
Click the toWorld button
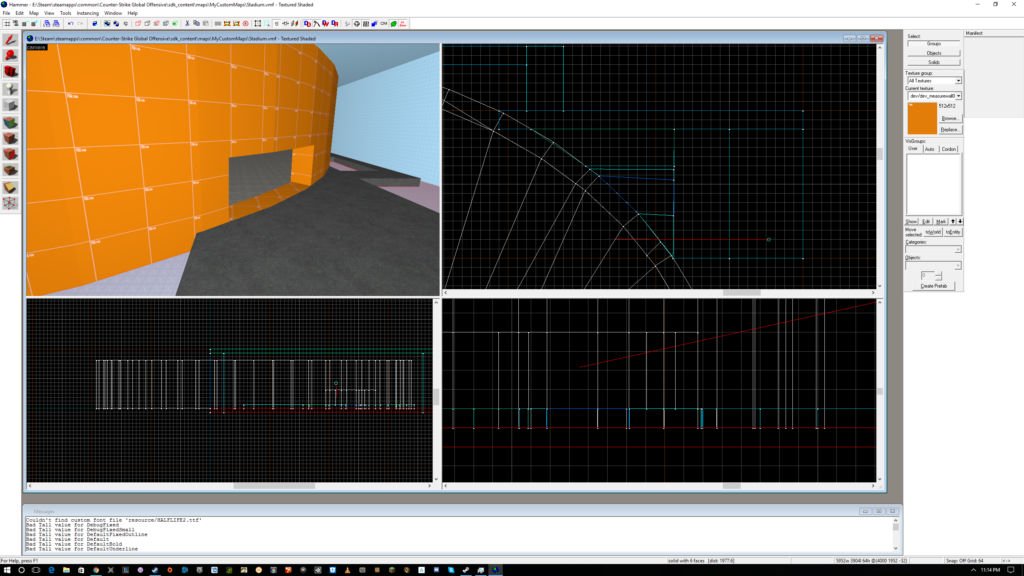point(933,232)
